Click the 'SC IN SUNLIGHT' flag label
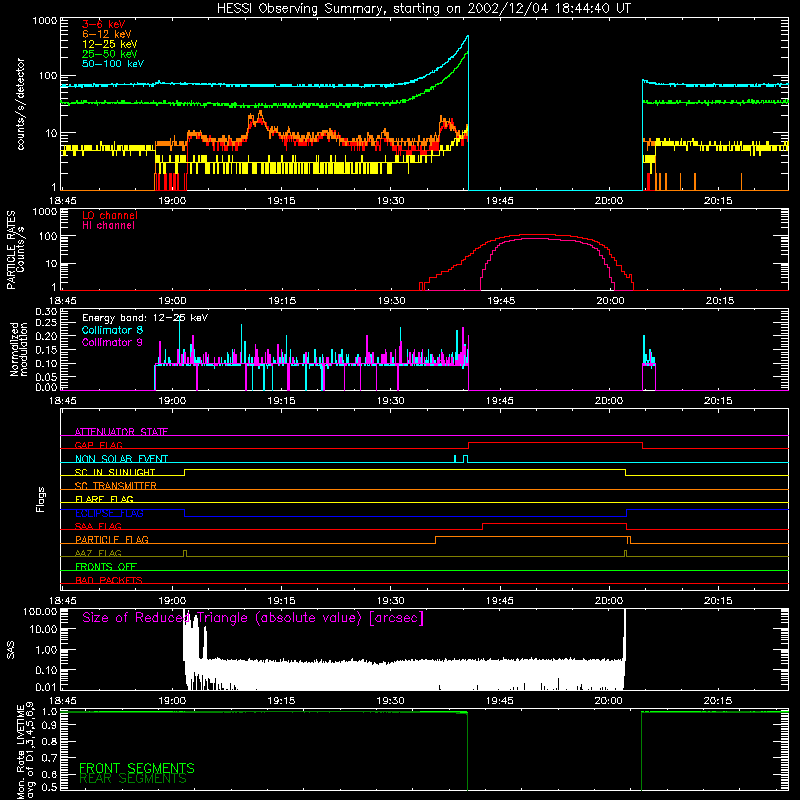This screenshot has width=800, height=800. tap(115, 472)
